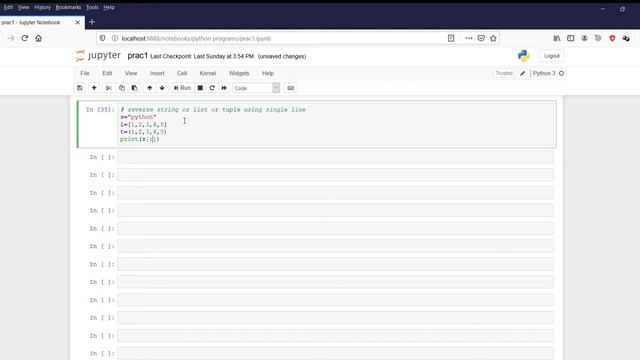Open Firefox History menu
This screenshot has height=360, width=640.
tap(42, 7)
